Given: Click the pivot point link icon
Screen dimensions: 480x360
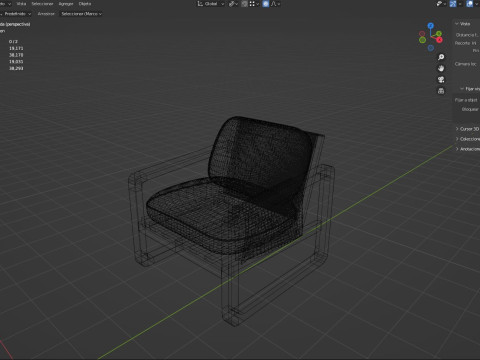Looking at the screenshot, I should [233, 4].
